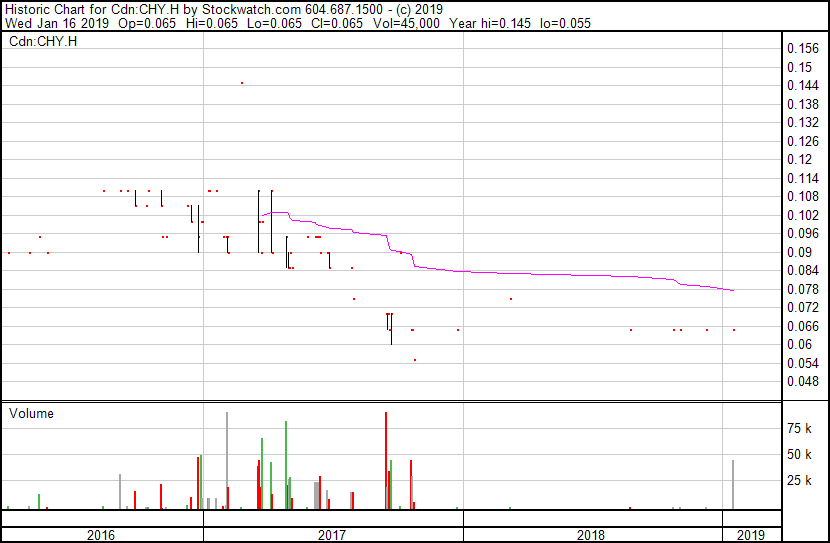Click the 0.048 price axis label
This screenshot has height=543, width=830.
803,381
